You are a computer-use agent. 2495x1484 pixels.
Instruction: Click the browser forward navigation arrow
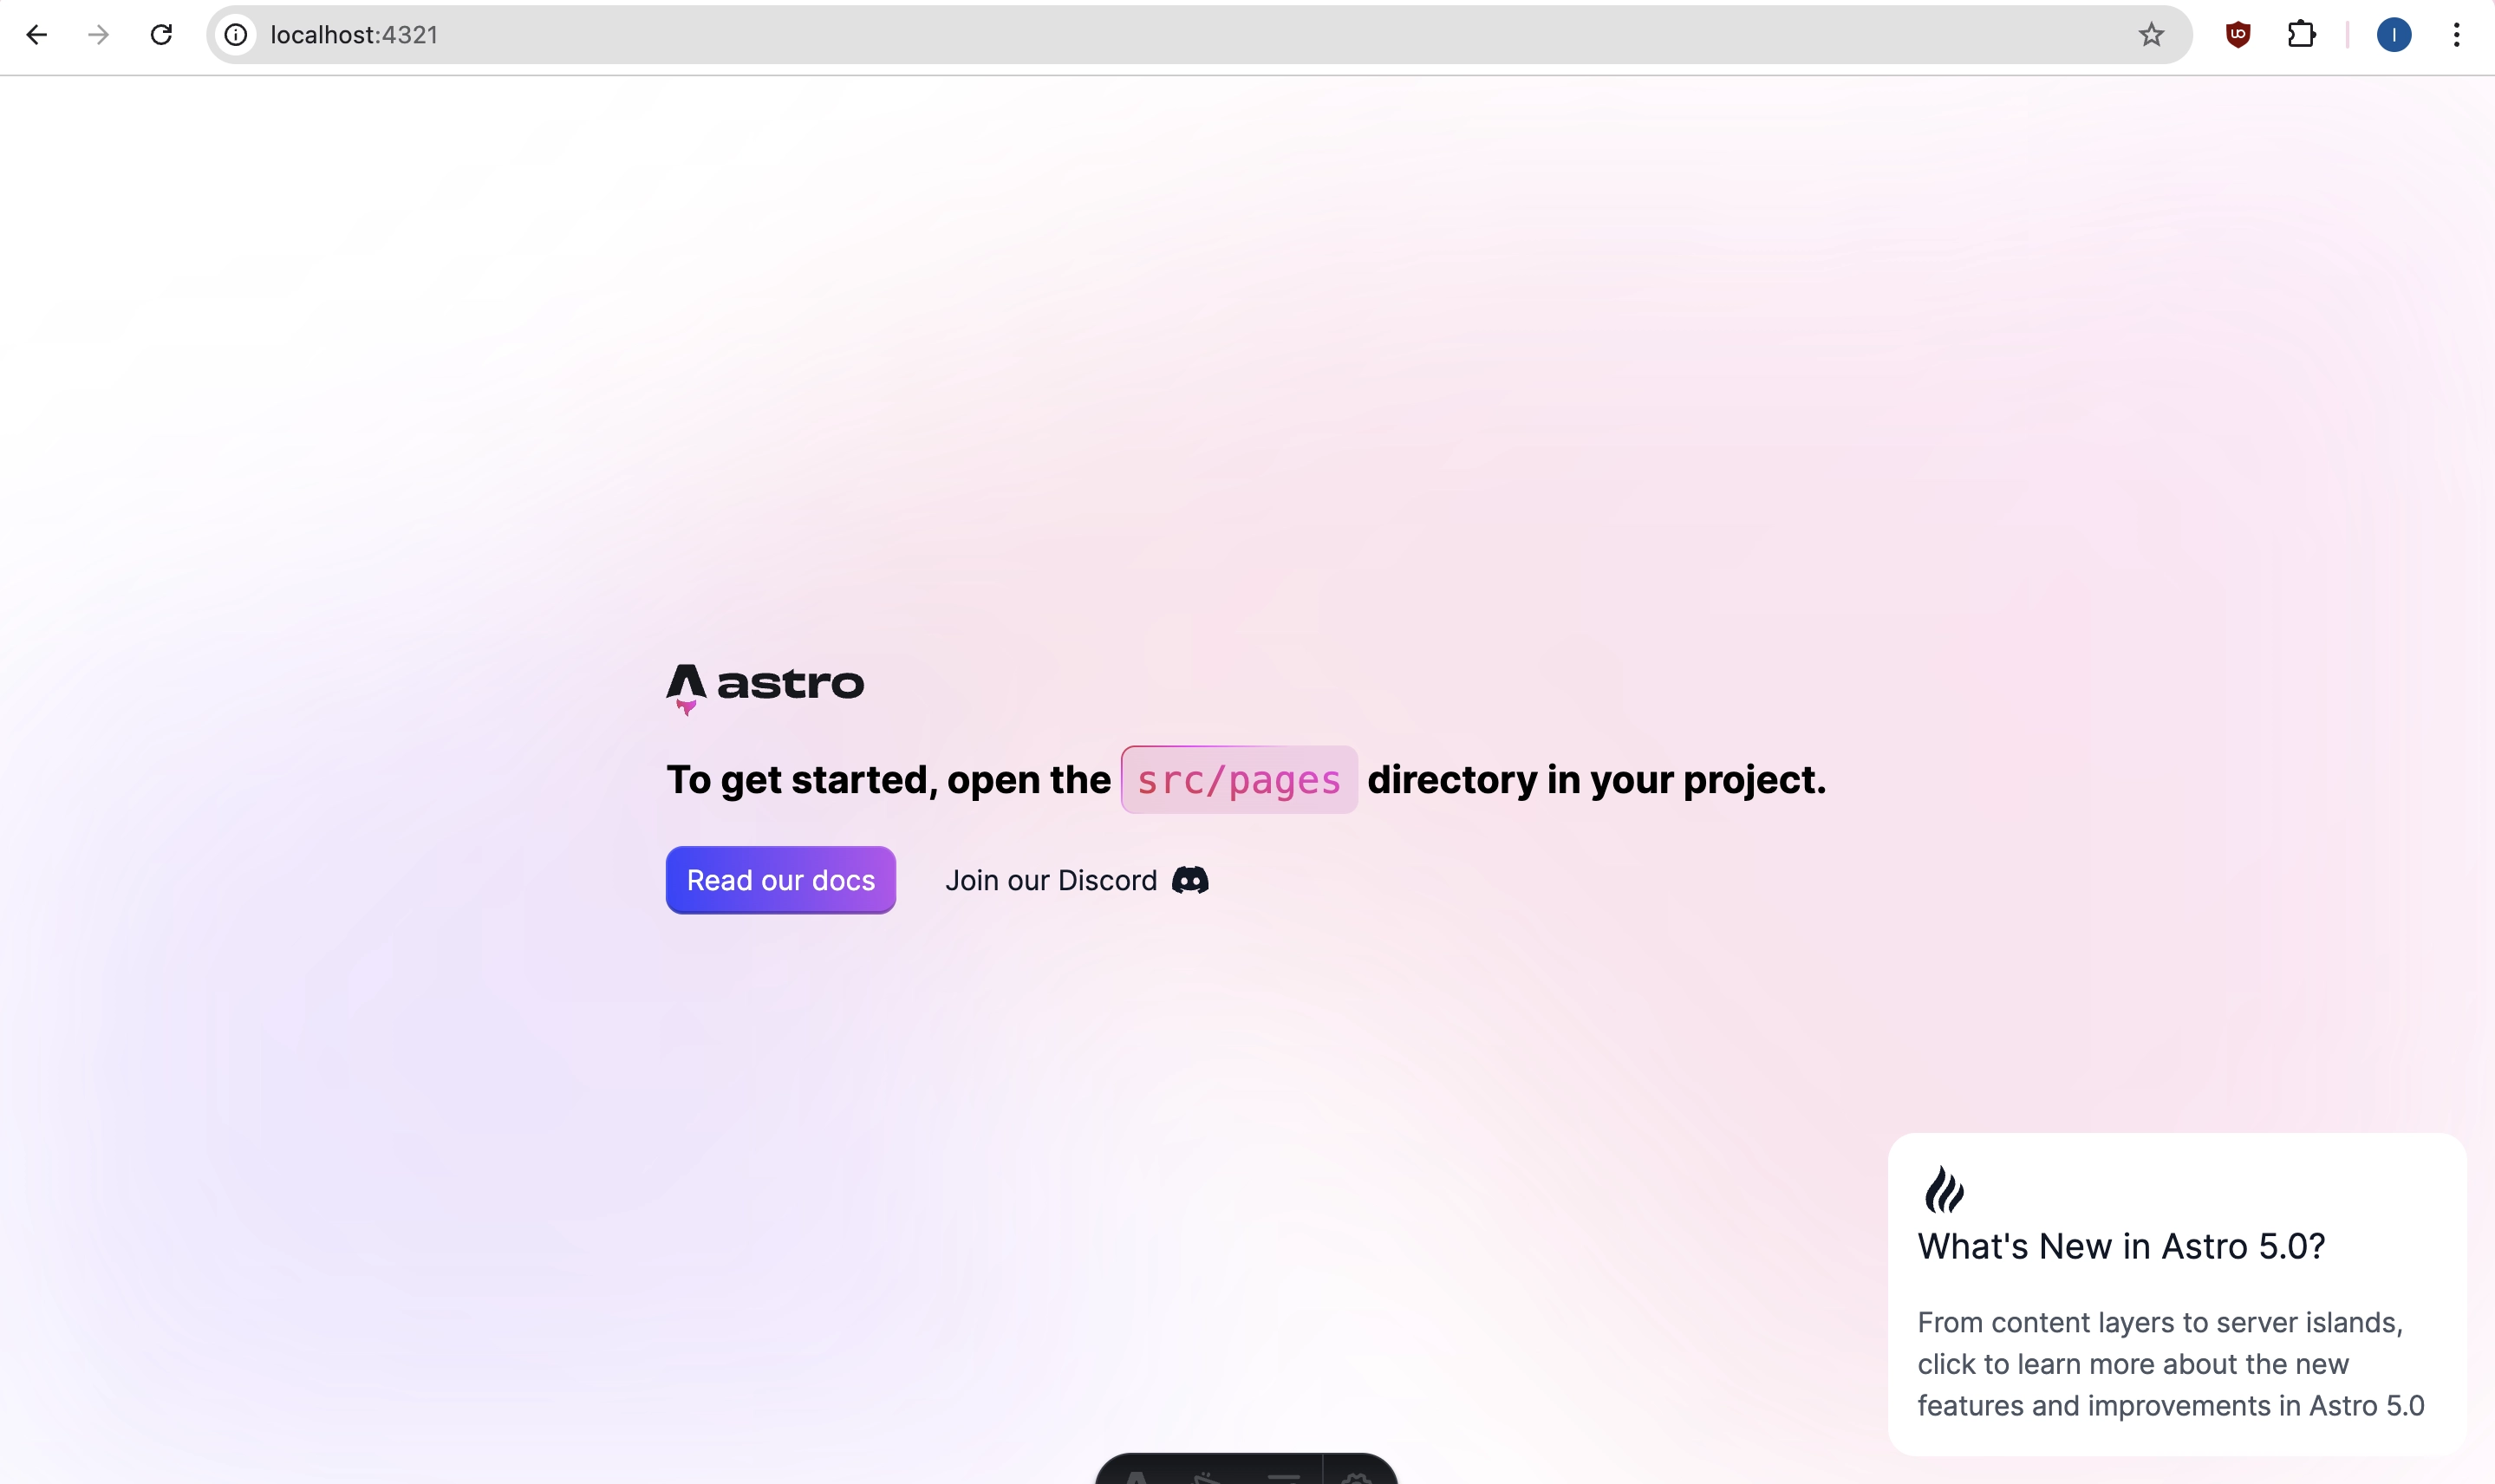pos(99,34)
